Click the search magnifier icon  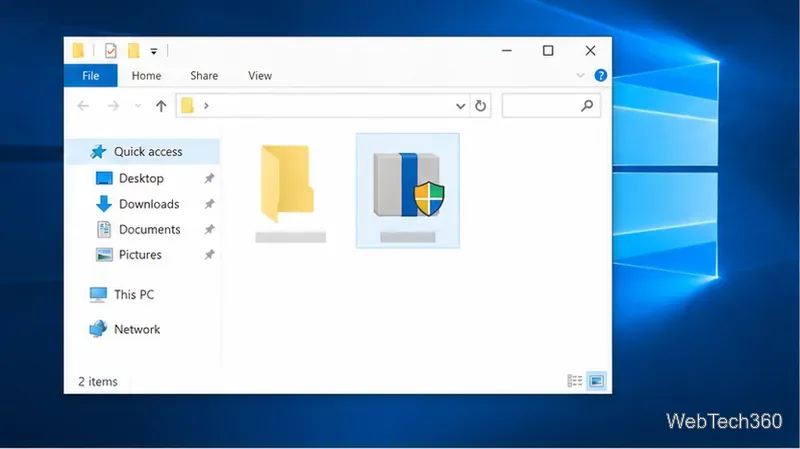(x=587, y=106)
